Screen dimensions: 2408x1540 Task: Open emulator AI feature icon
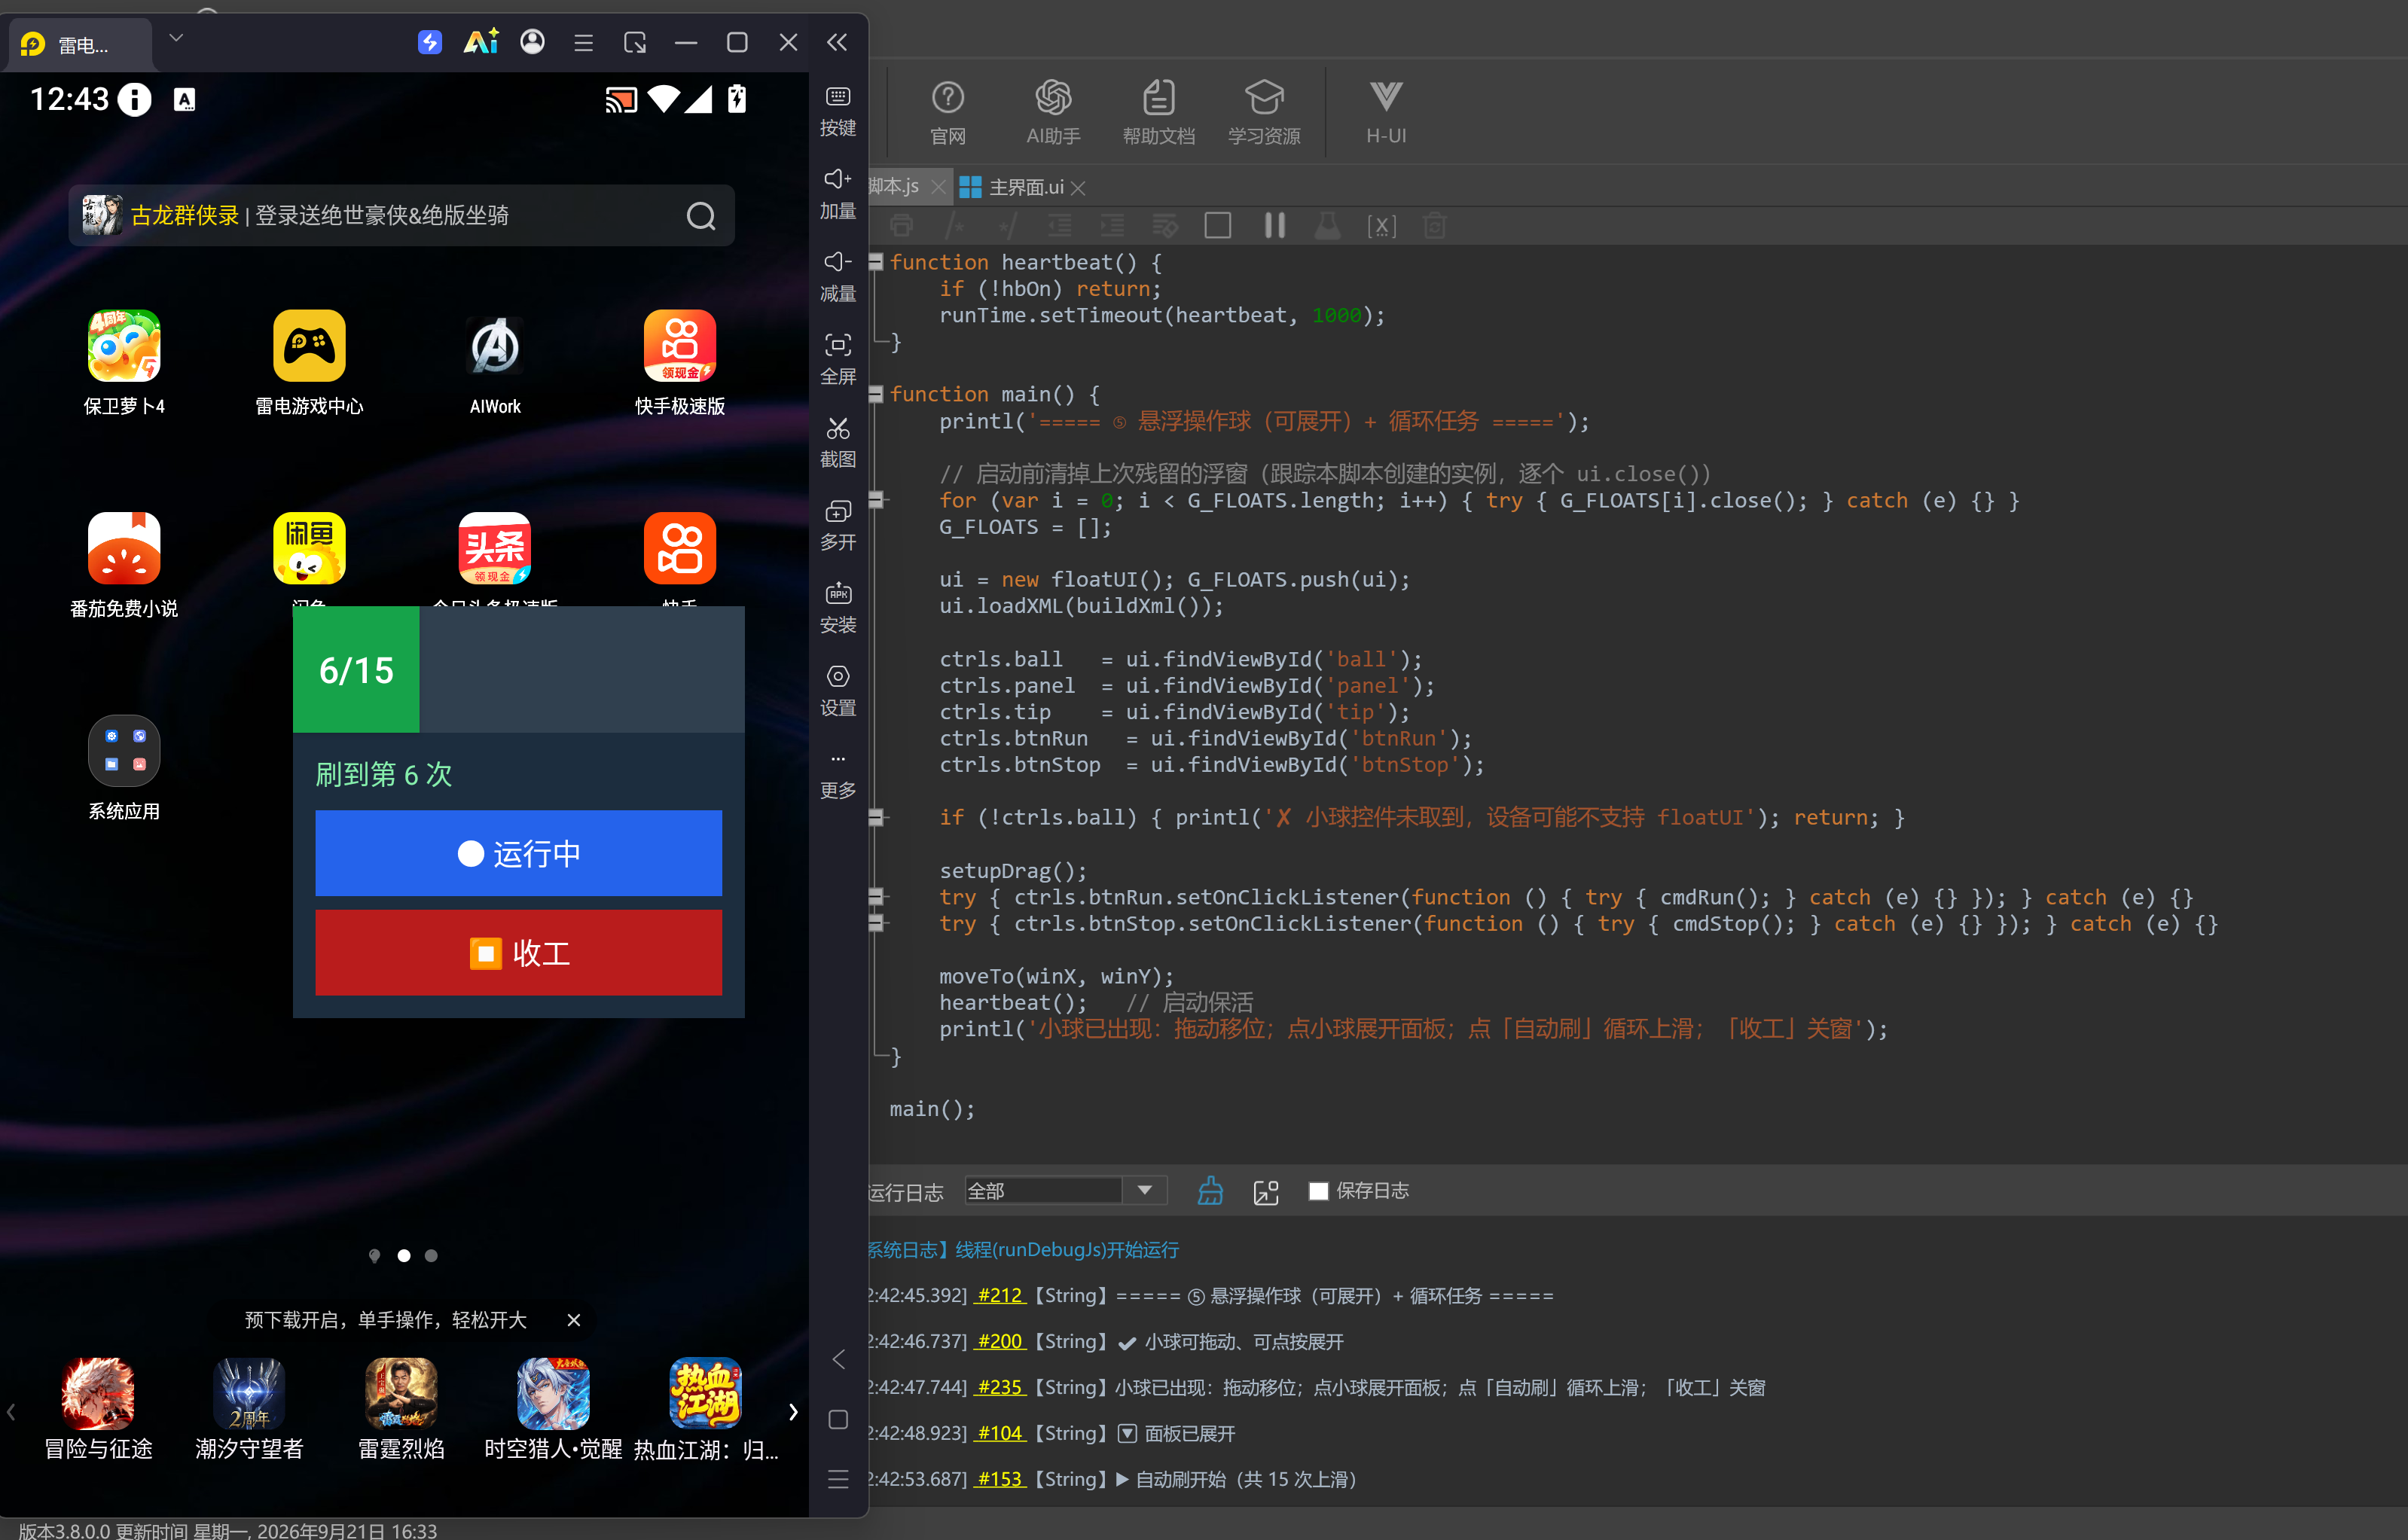pos(481,42)
